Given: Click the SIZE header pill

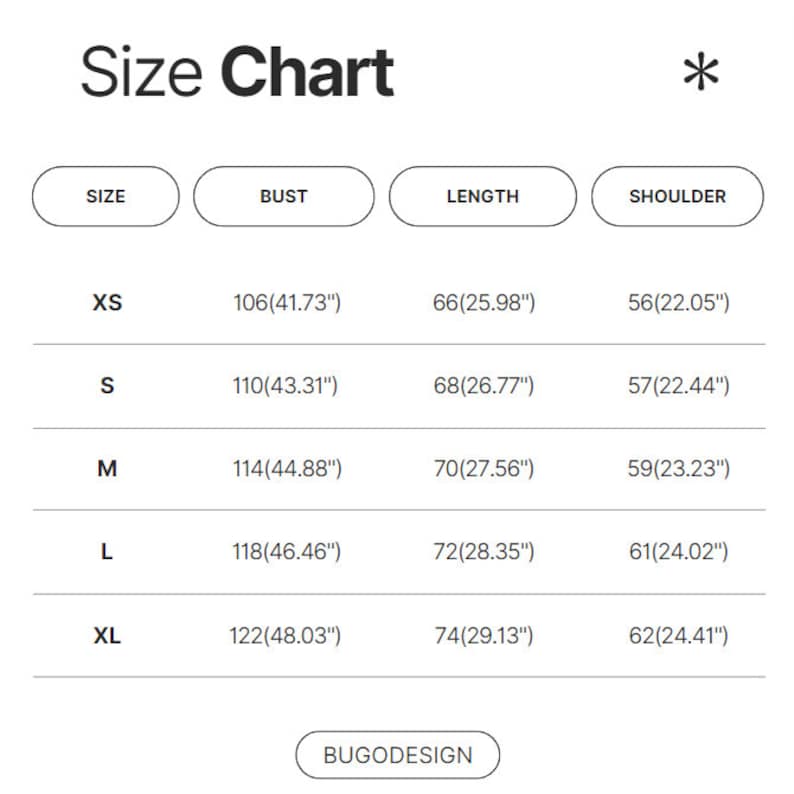Looking at the screenshot, I should (106, 196).
